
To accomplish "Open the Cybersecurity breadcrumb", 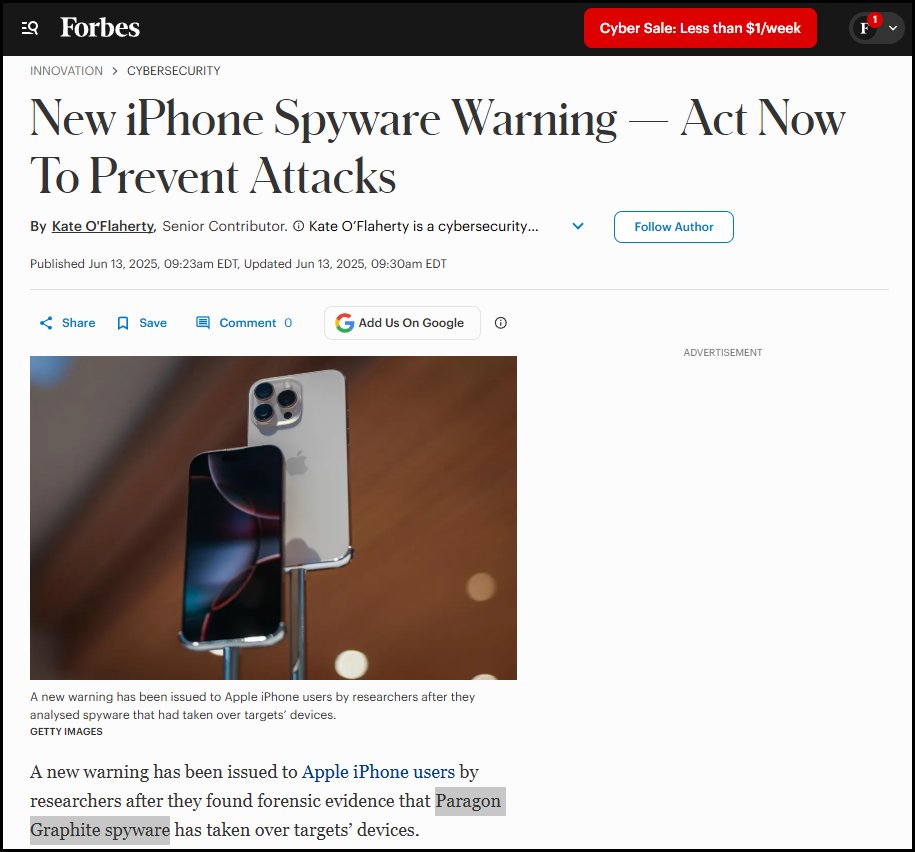I will click(174, 71).
